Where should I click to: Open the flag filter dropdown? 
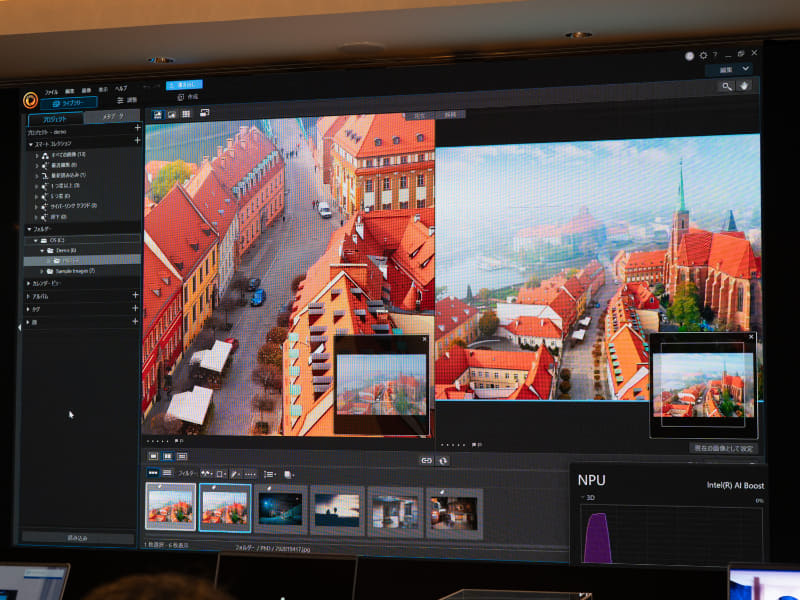click(x=207, y=474)
